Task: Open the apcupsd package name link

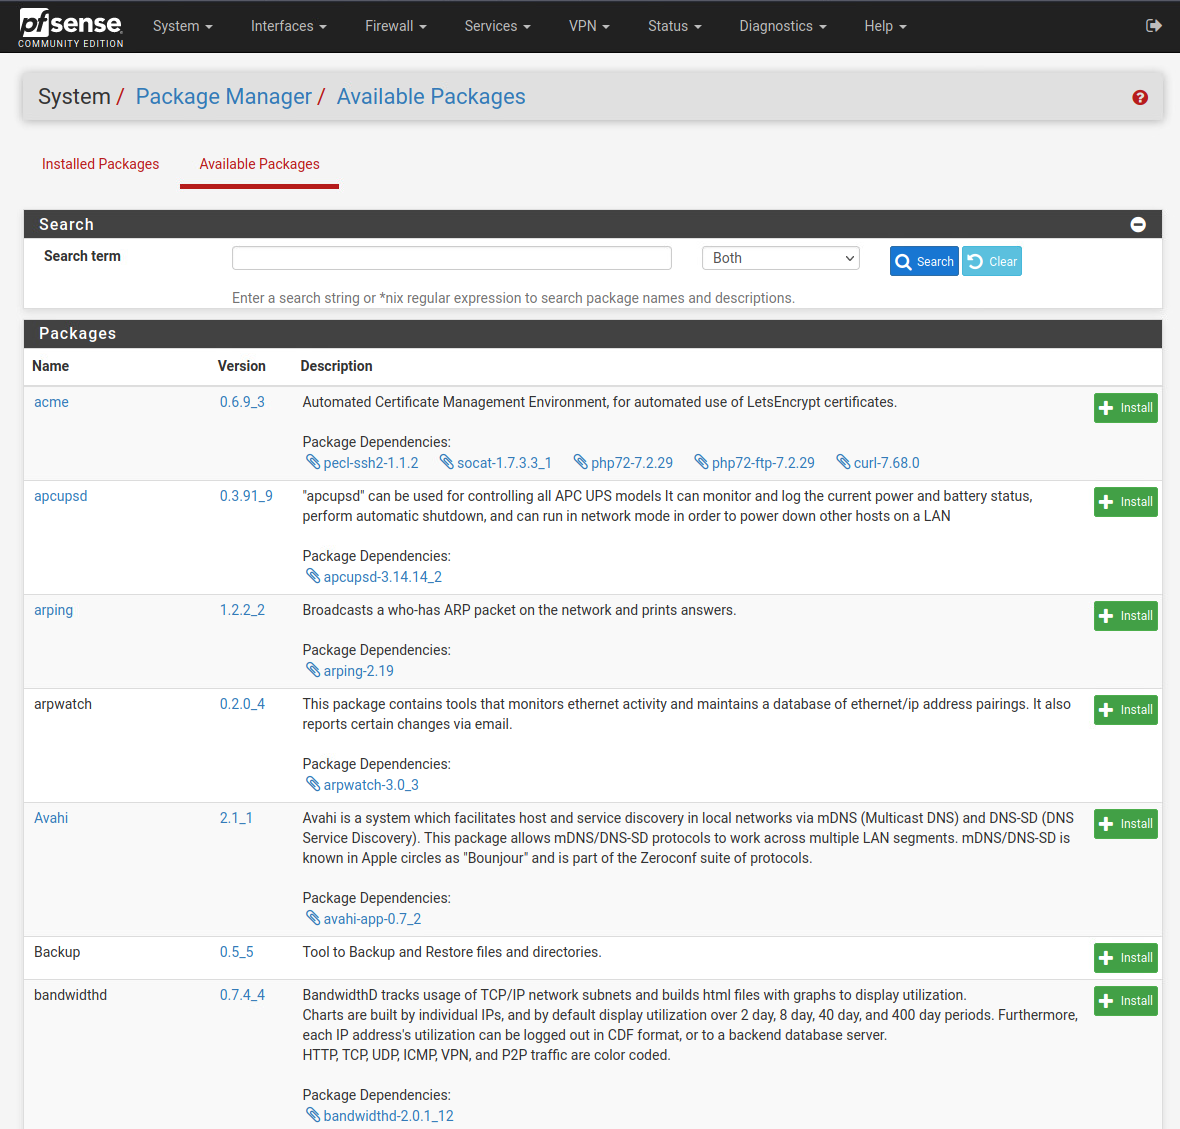Action: click(61, 496)
